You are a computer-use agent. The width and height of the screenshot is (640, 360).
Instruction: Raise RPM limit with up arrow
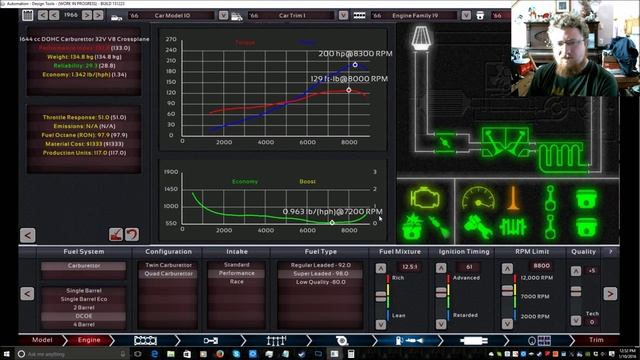[507, 269]
